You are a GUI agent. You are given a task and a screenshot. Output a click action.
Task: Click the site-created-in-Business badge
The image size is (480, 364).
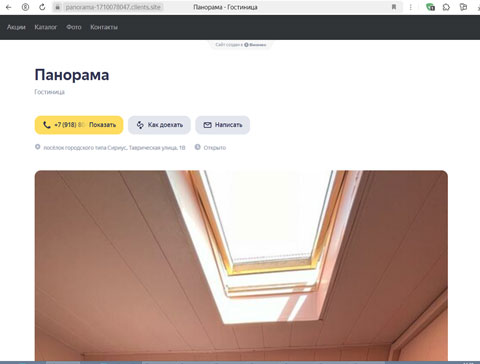click(x=240, y=44)
